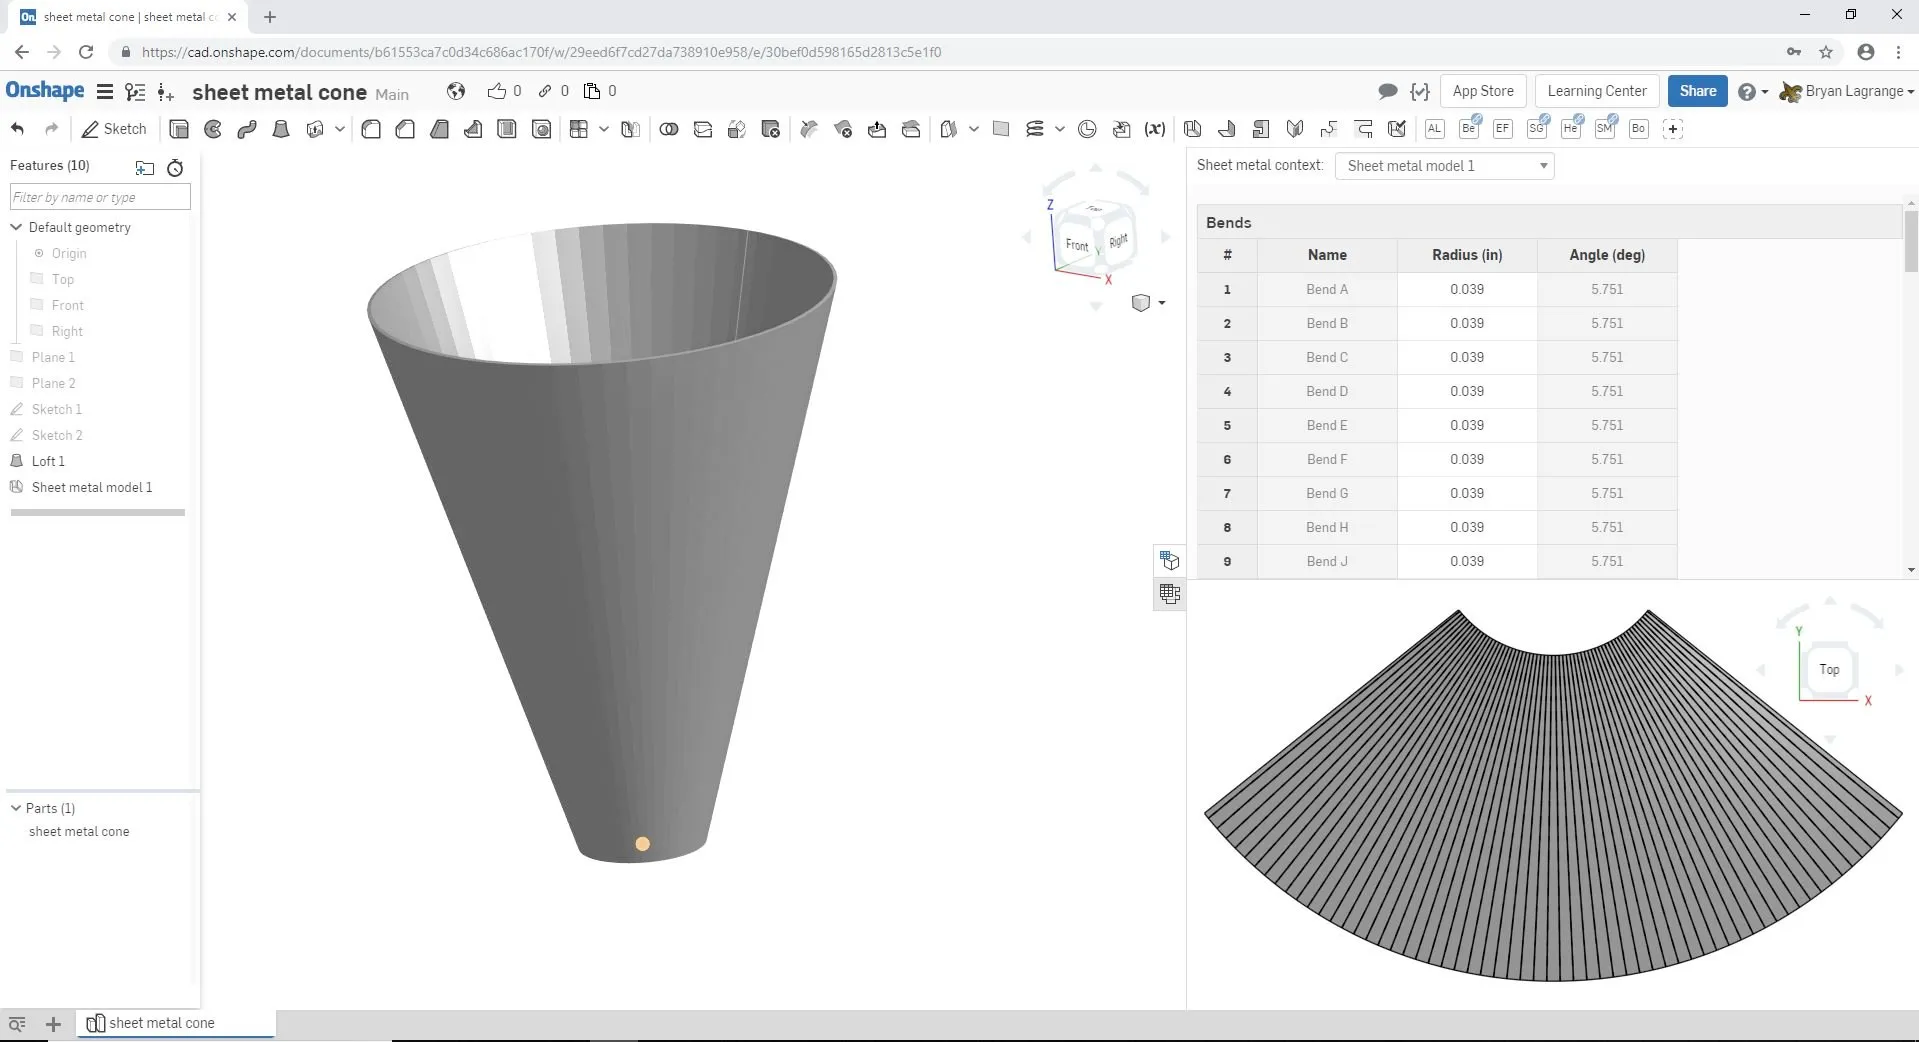Open the Learning Center
1919x1042 pixels.
click(1596, 91)
